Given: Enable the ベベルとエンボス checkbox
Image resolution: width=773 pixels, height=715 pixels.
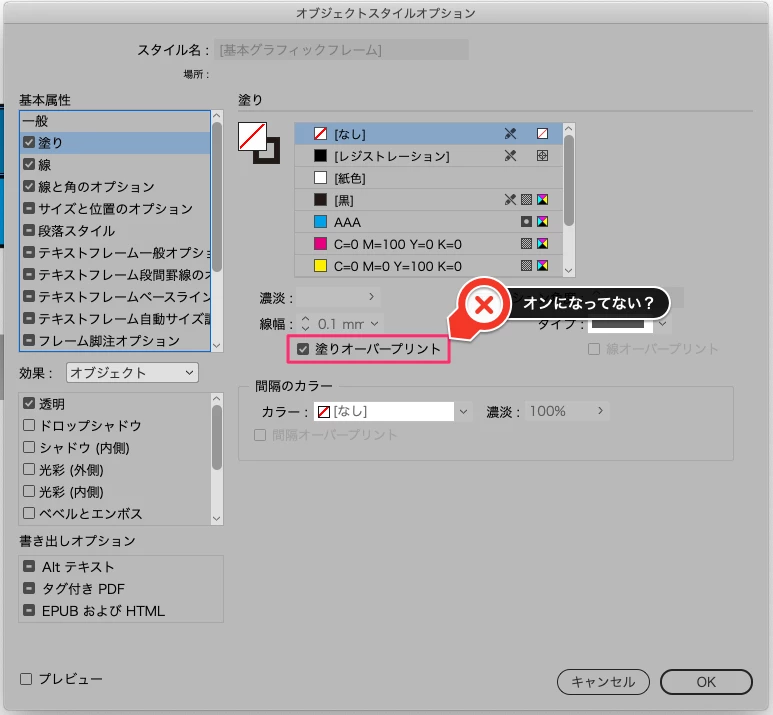Looking at the screenshot, I should tap(29, 513).
